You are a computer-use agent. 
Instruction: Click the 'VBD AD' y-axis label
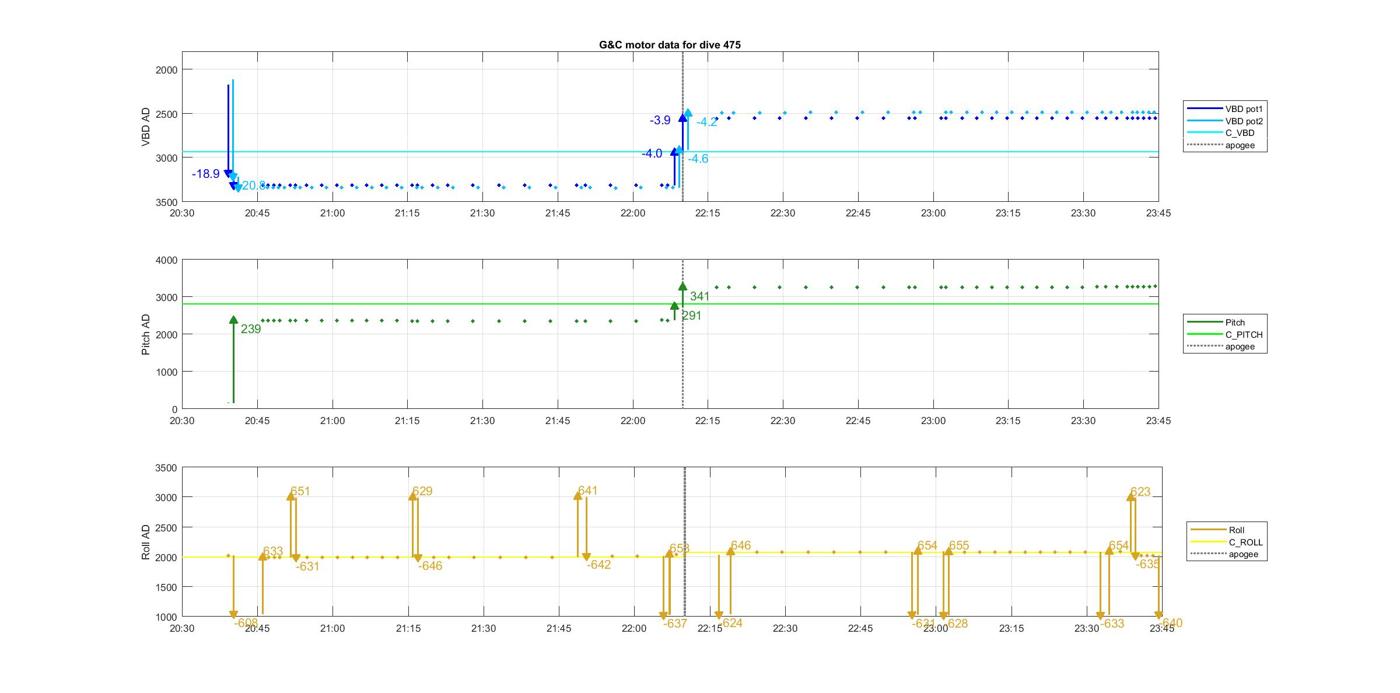(146, 126)
